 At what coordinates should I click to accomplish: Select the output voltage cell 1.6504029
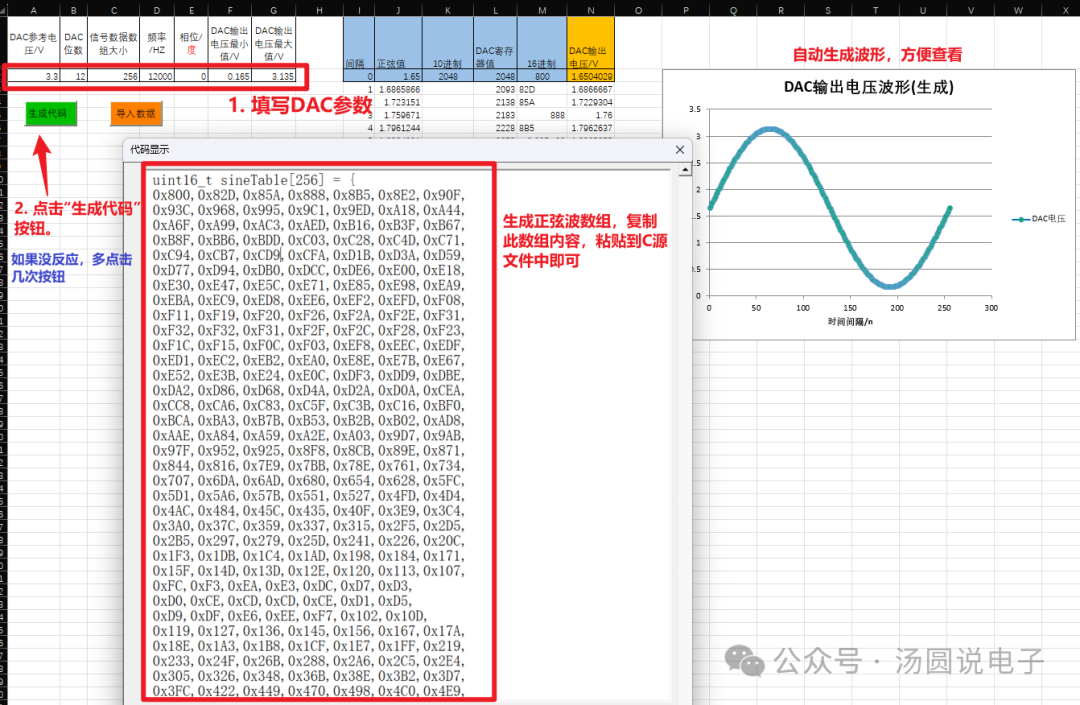pyautogui.click(x=591, y=76)
